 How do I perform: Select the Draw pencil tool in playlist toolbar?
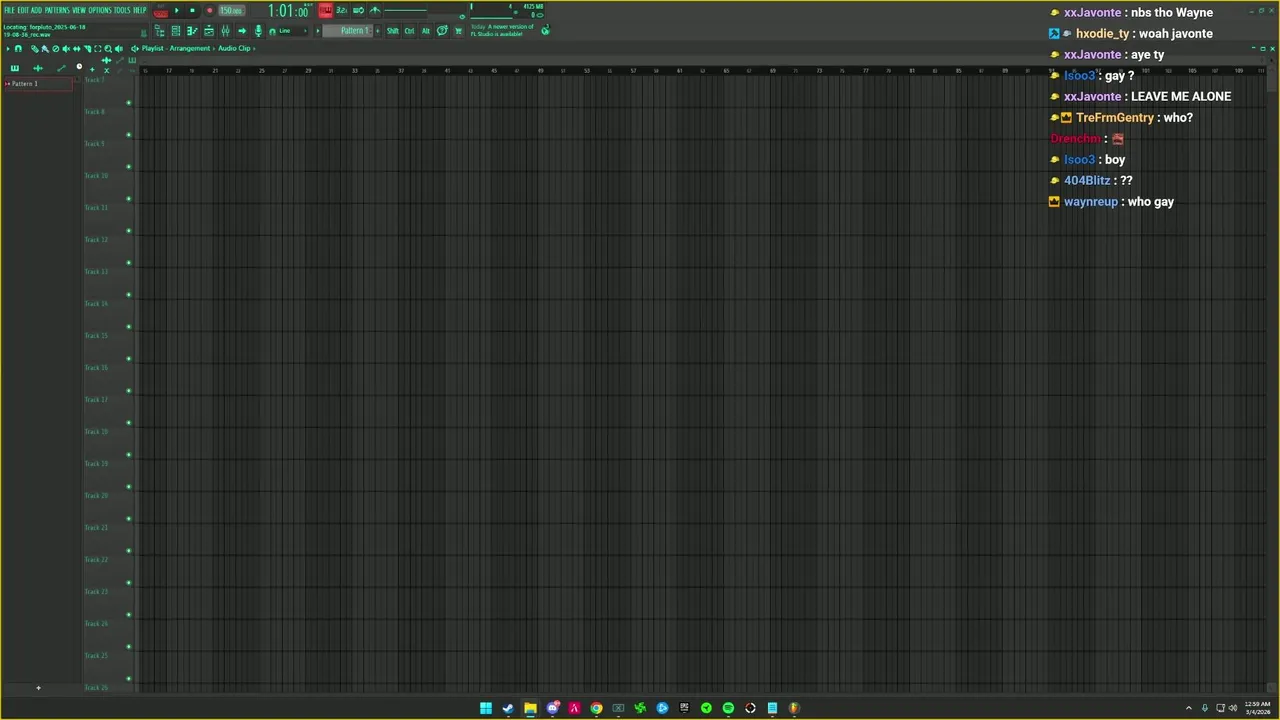point(33,48)
